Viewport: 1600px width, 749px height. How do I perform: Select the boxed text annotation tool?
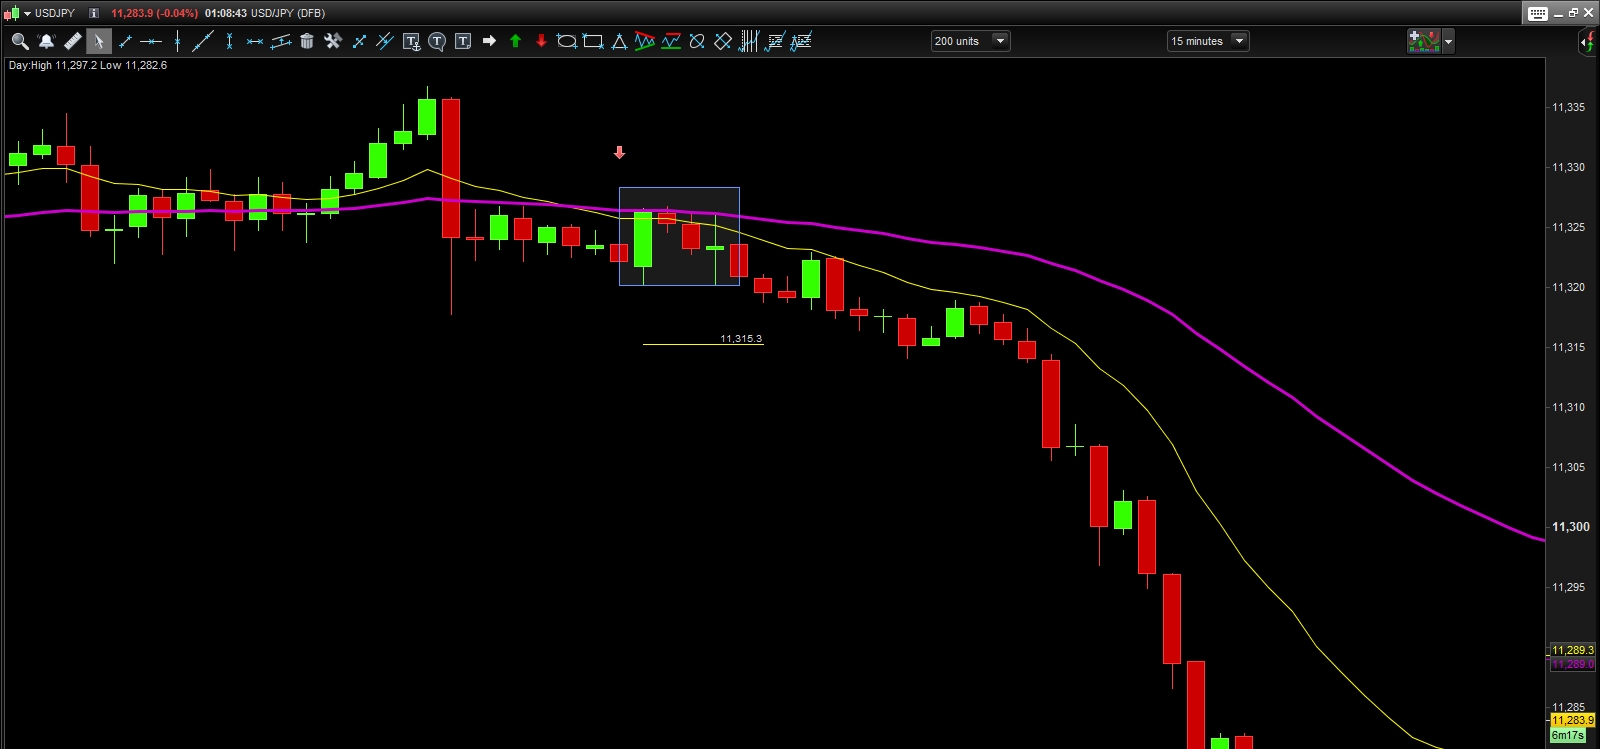point(463,41)
